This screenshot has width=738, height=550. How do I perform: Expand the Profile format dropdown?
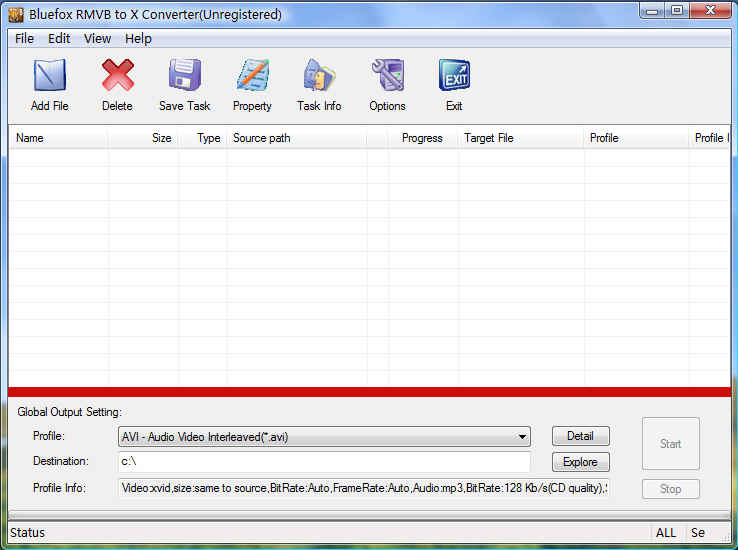tap(523, 437)
